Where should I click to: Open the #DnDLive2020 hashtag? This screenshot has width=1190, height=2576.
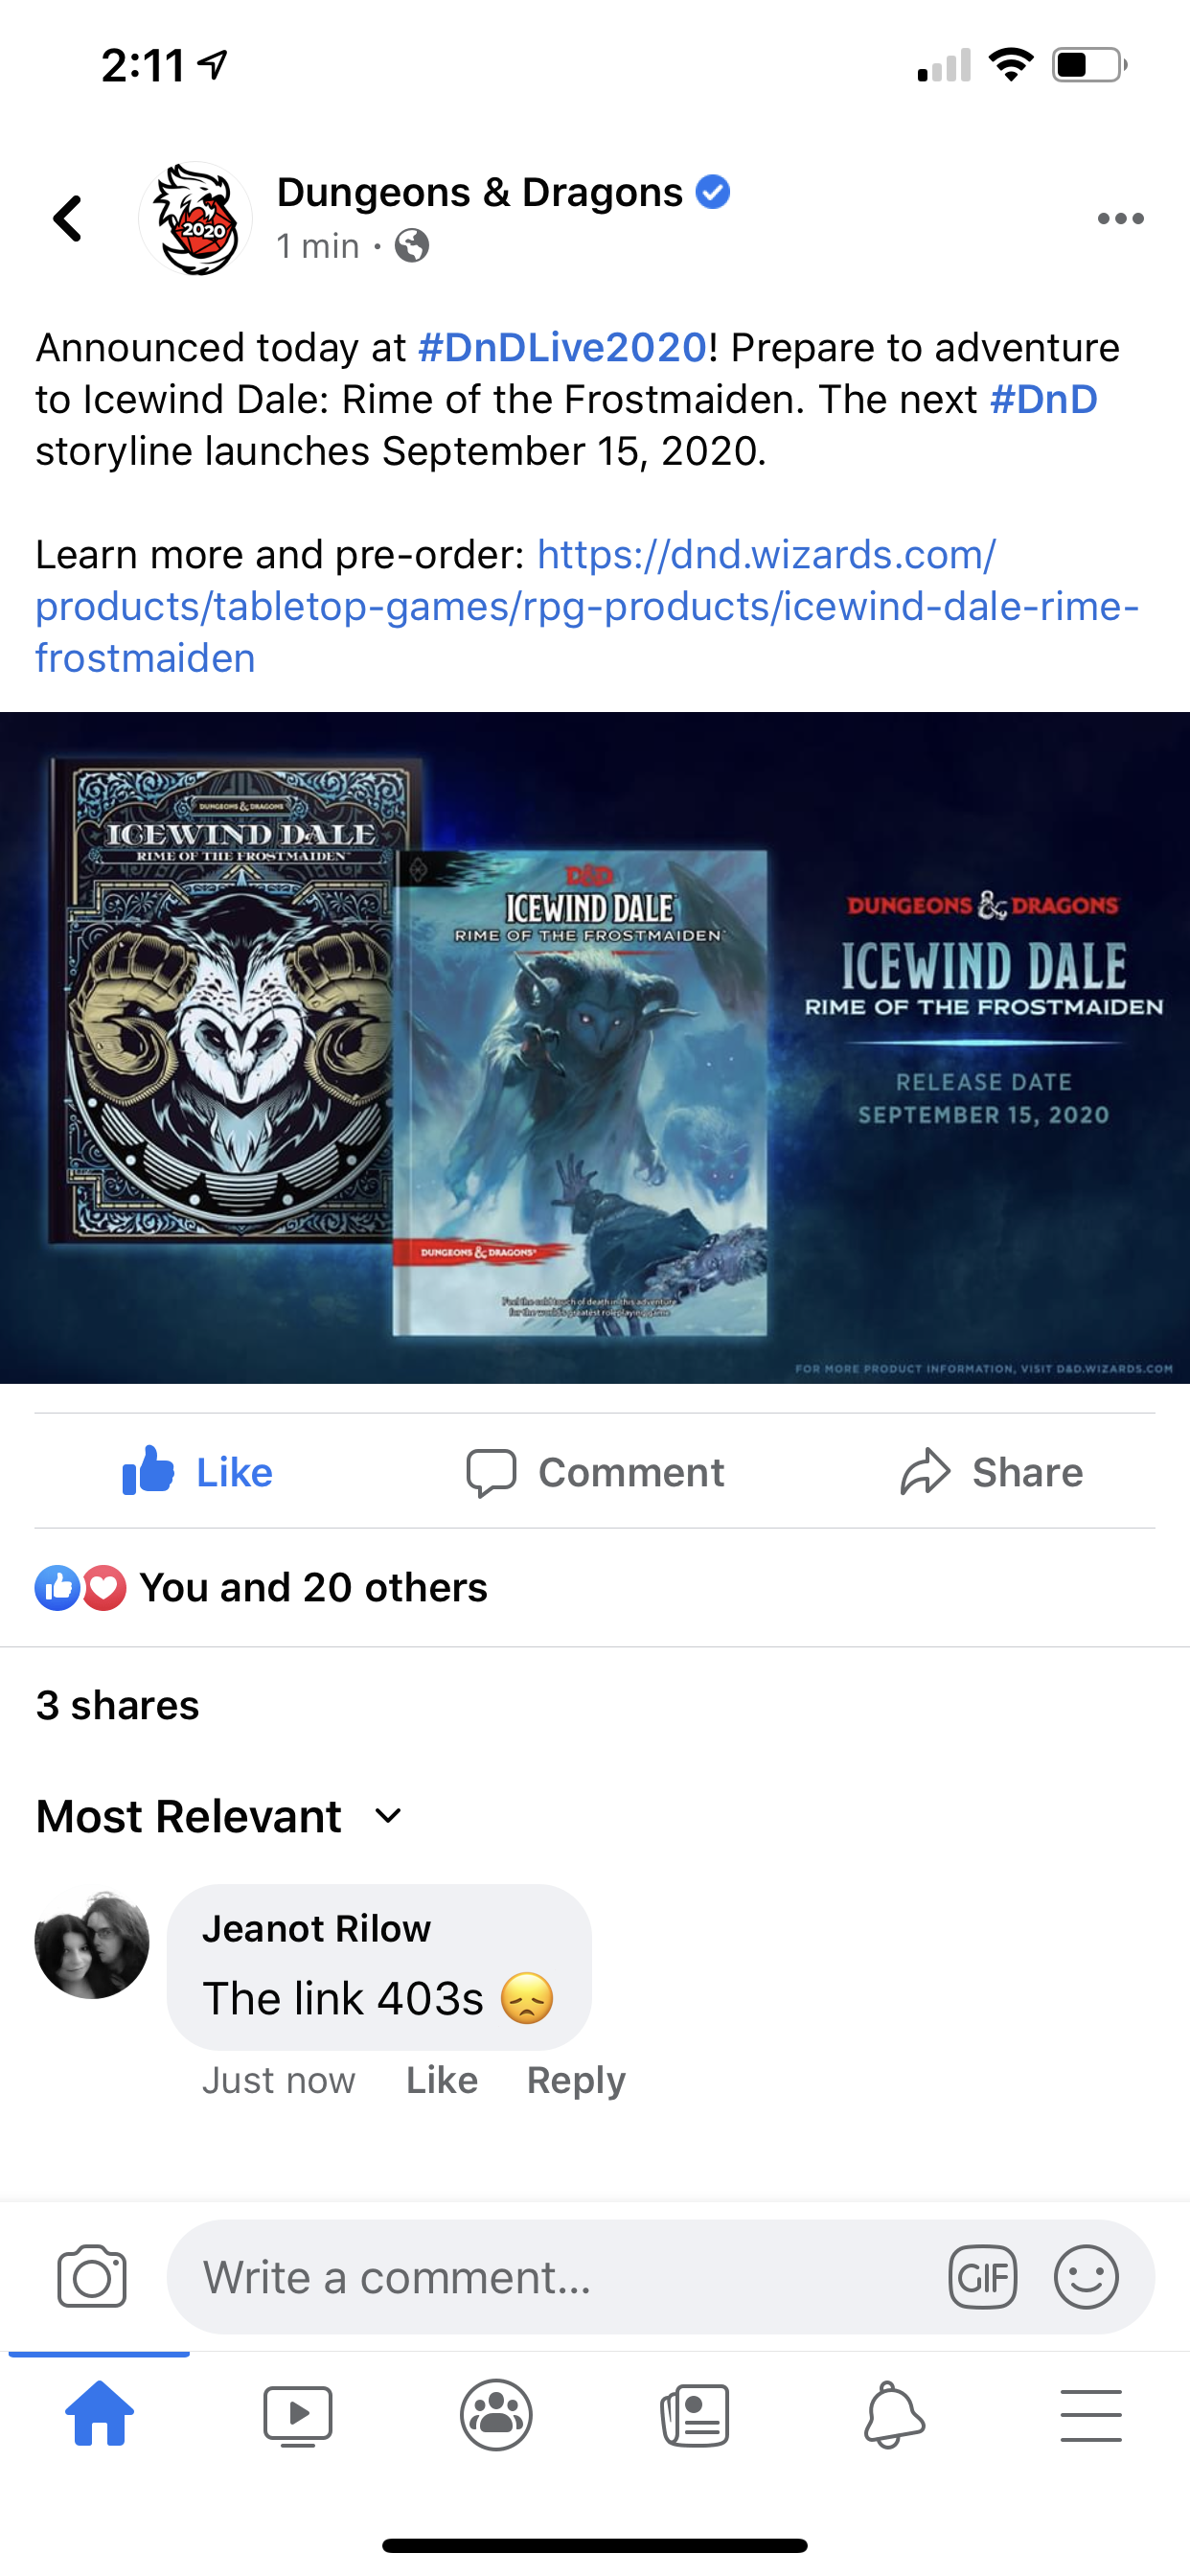pos(563,348)
